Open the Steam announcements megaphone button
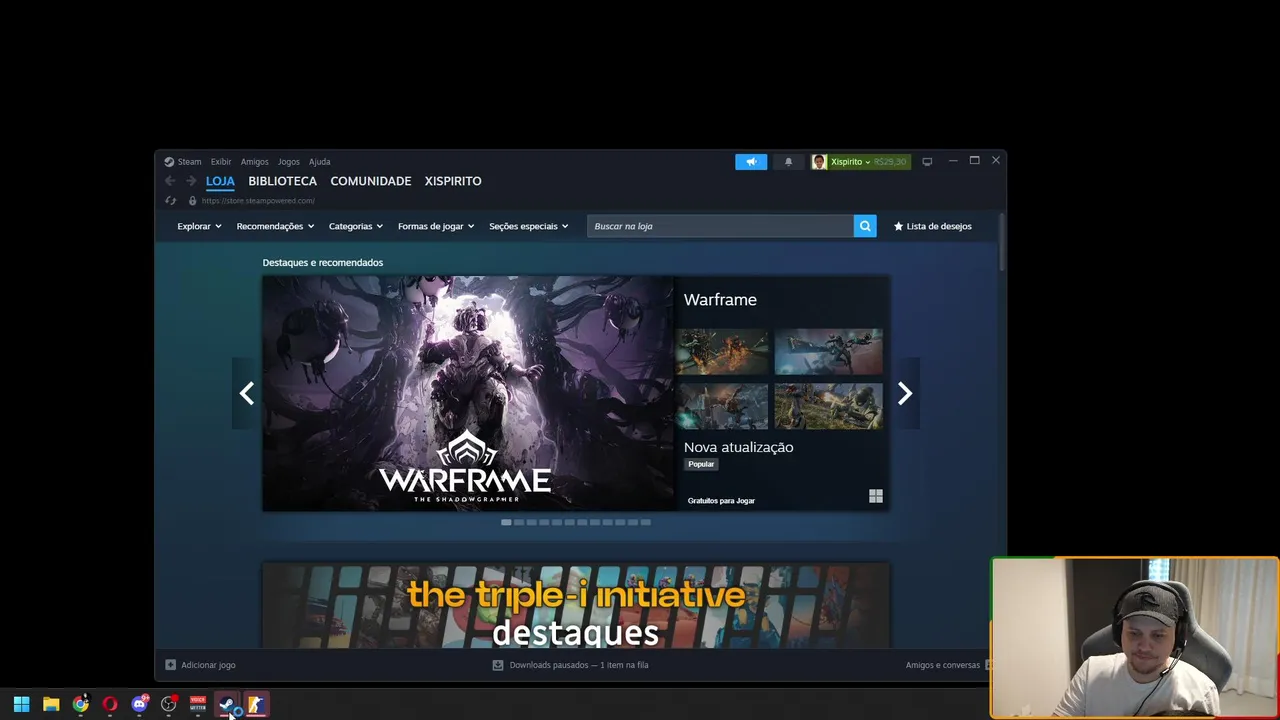 click(x=751, y=162)
